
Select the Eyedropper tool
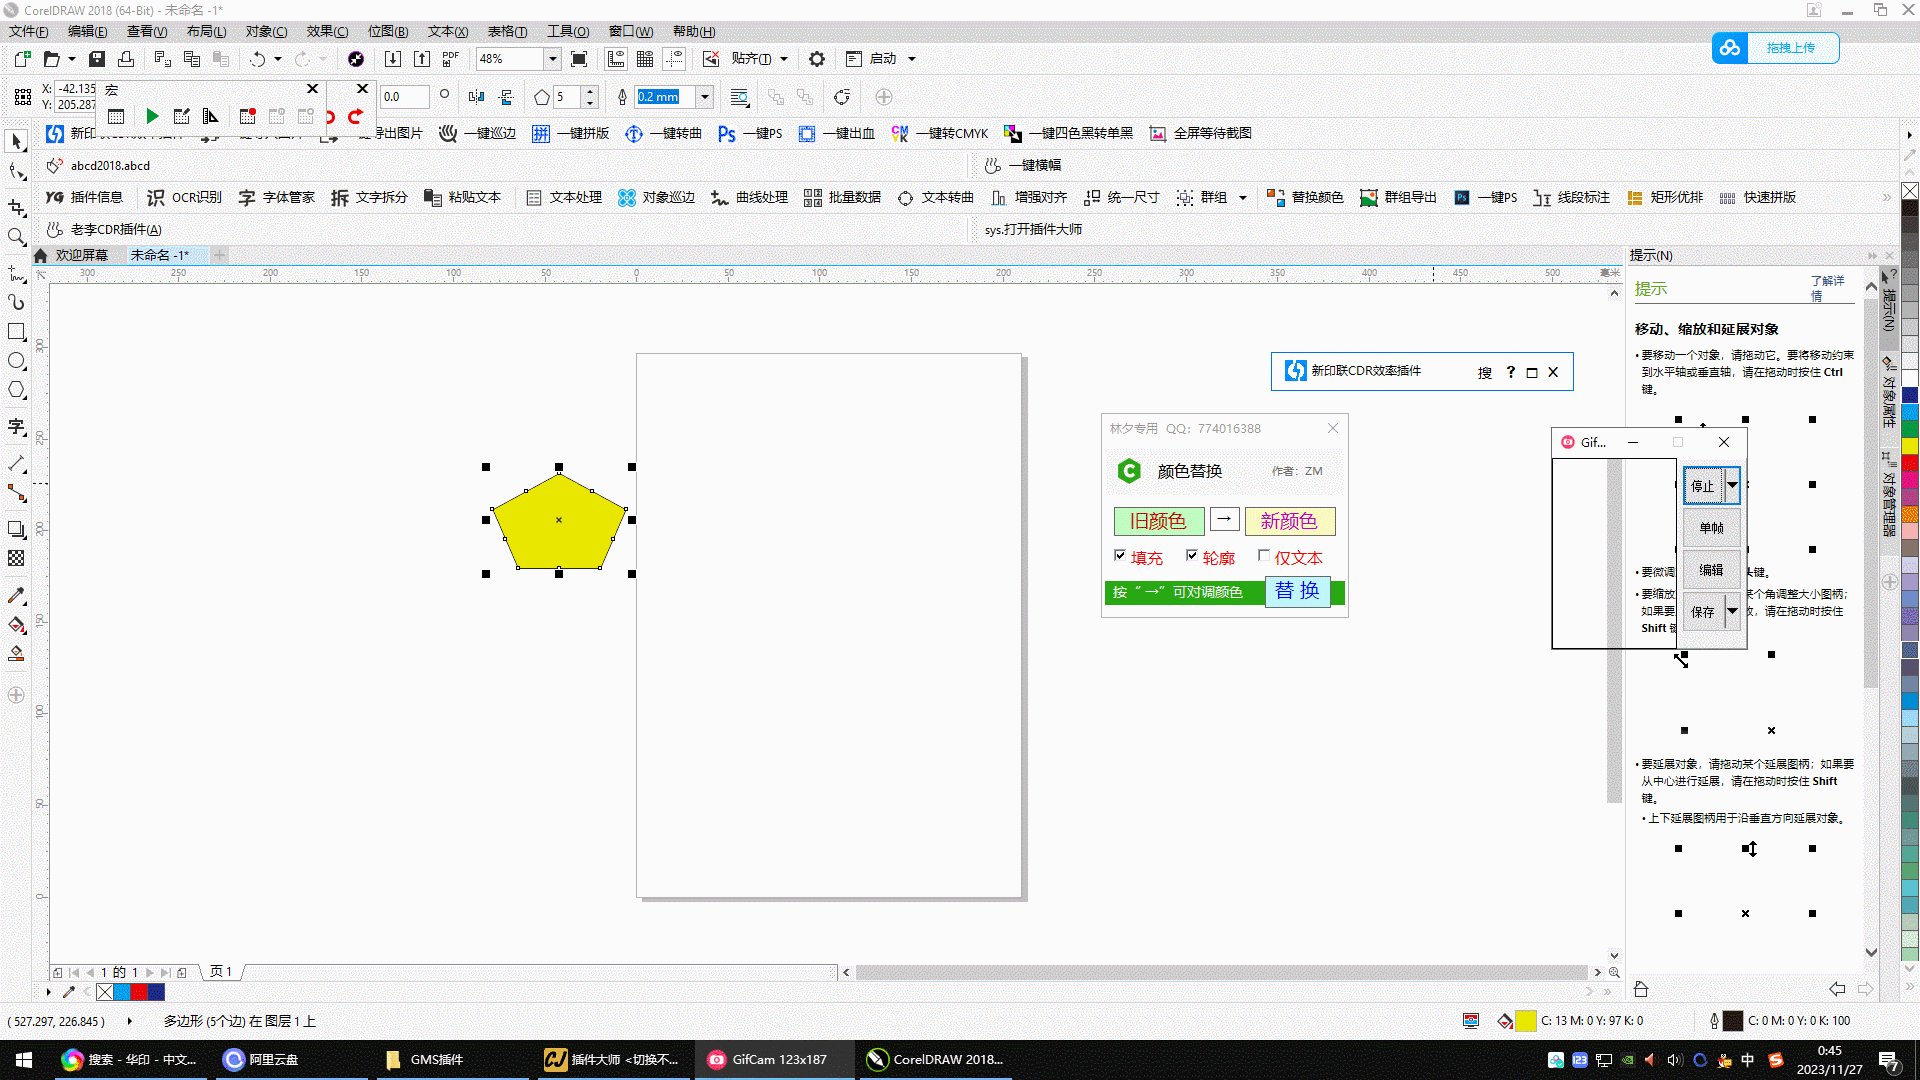point(17,596)
